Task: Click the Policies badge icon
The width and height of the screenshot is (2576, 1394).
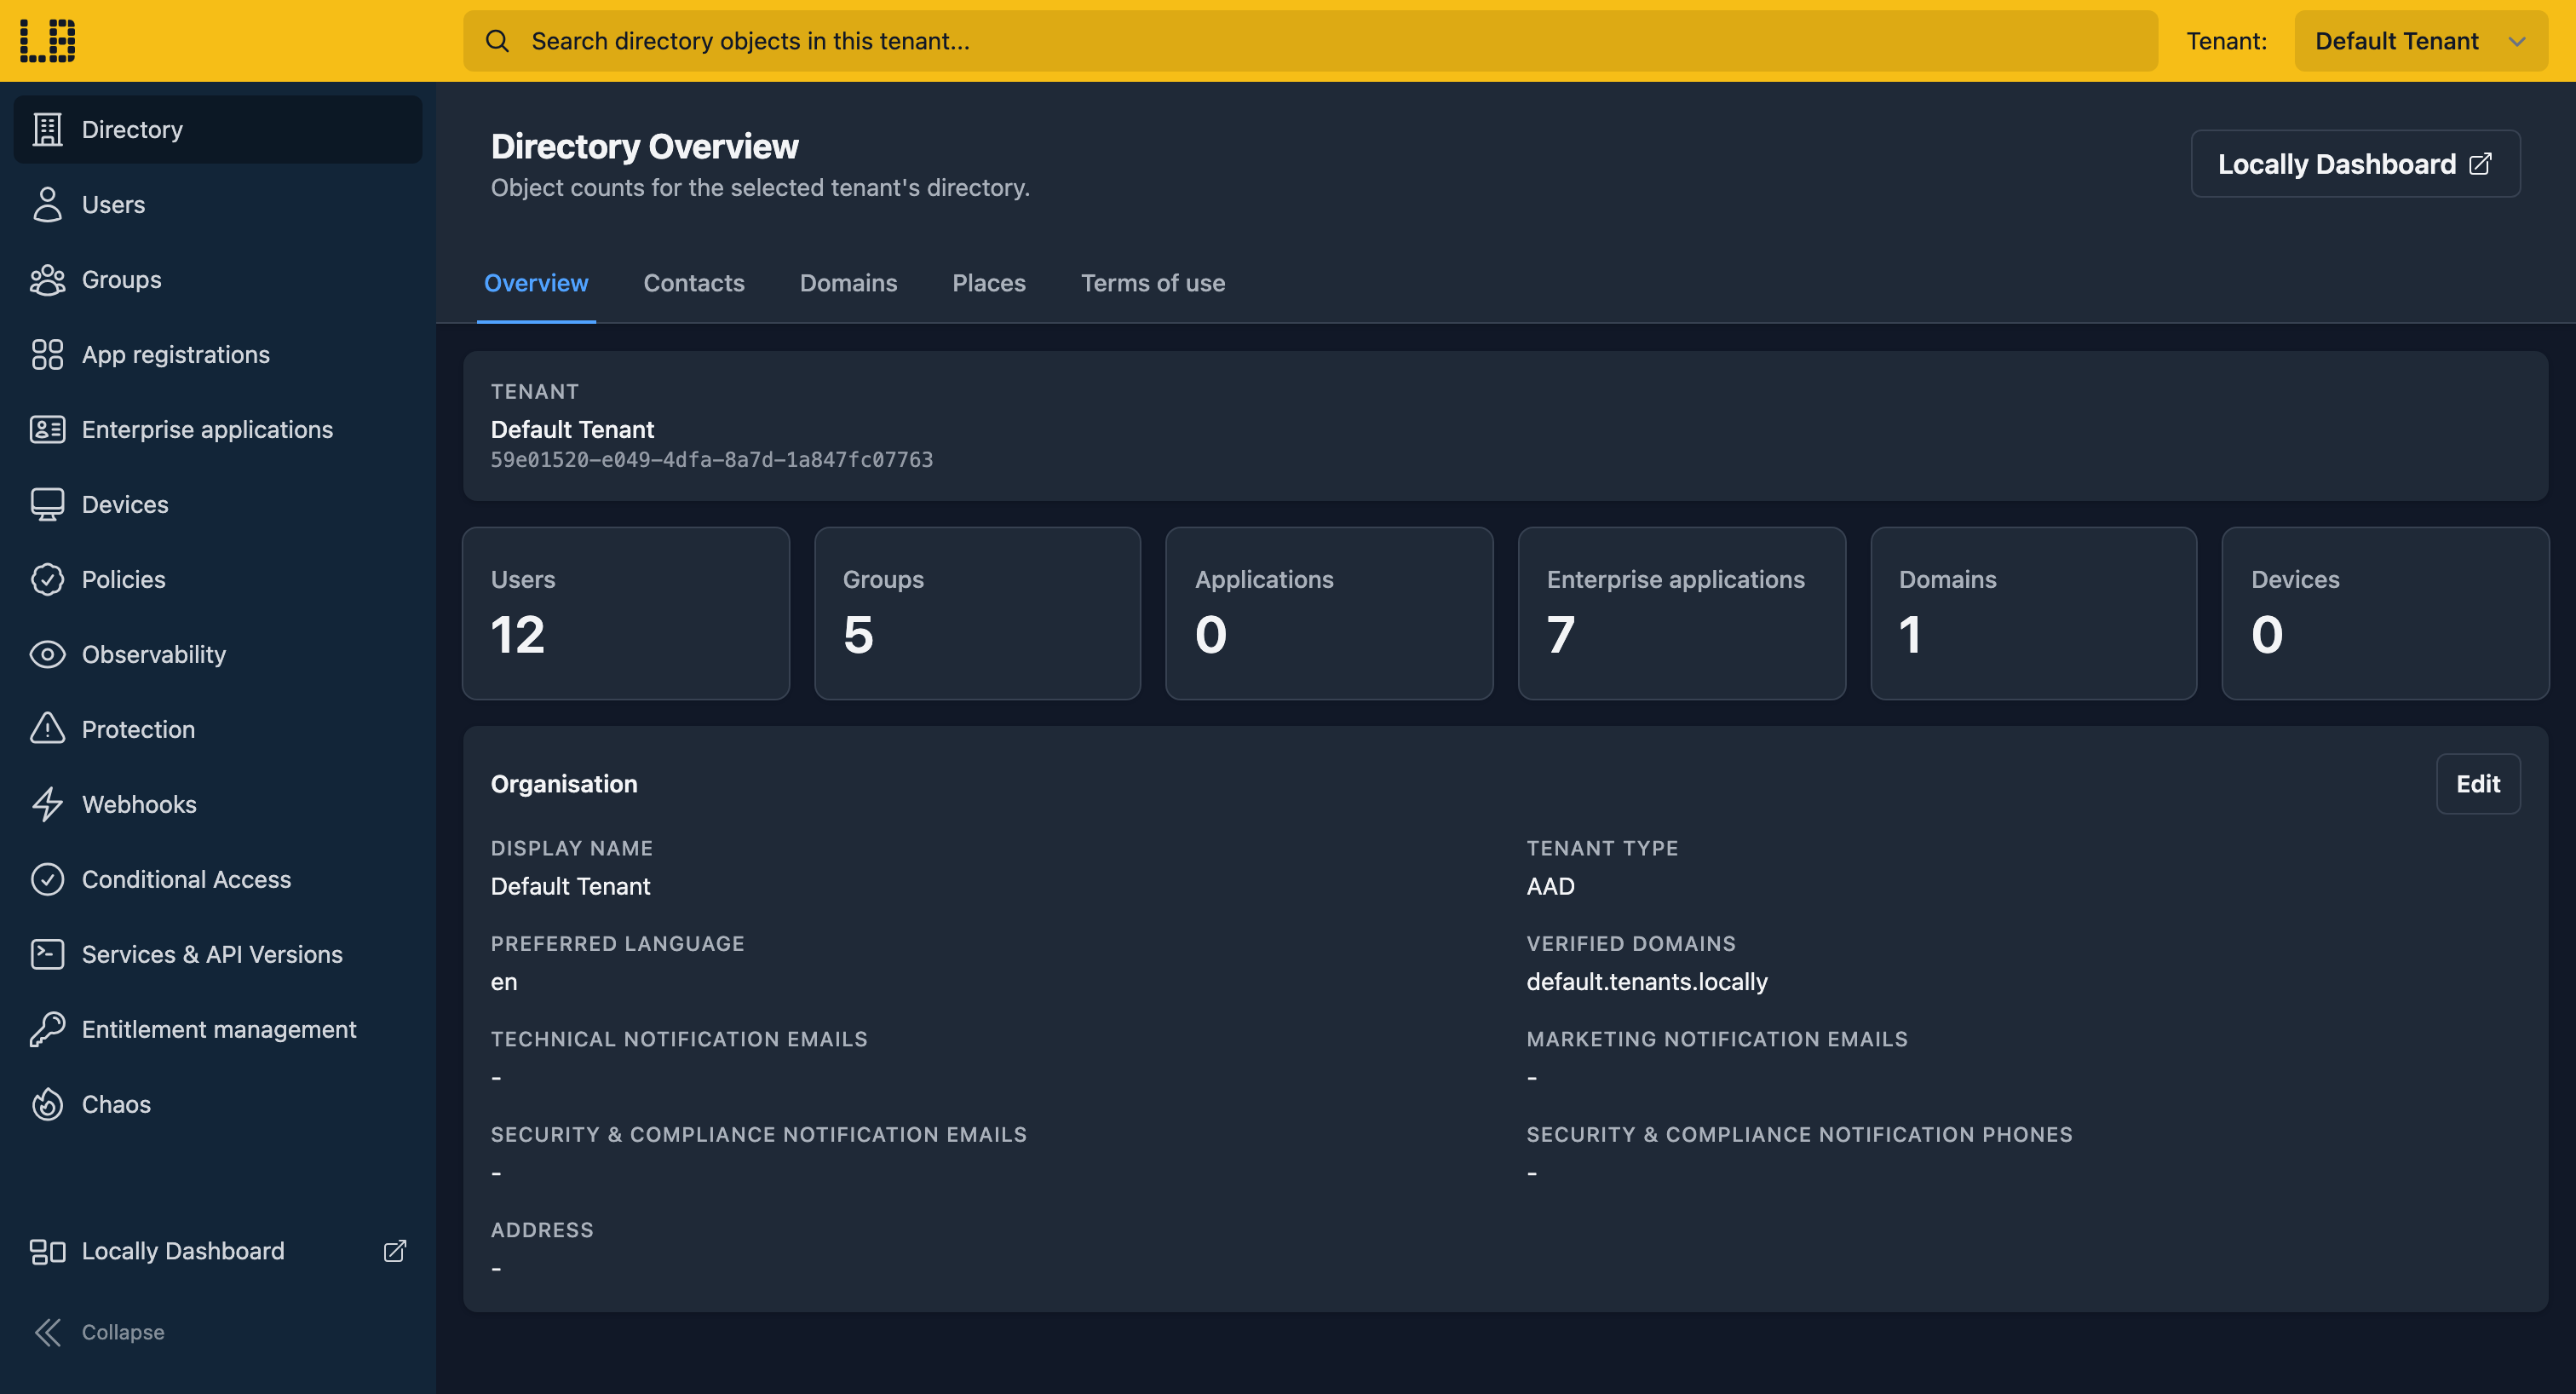Action: (47, 580)
